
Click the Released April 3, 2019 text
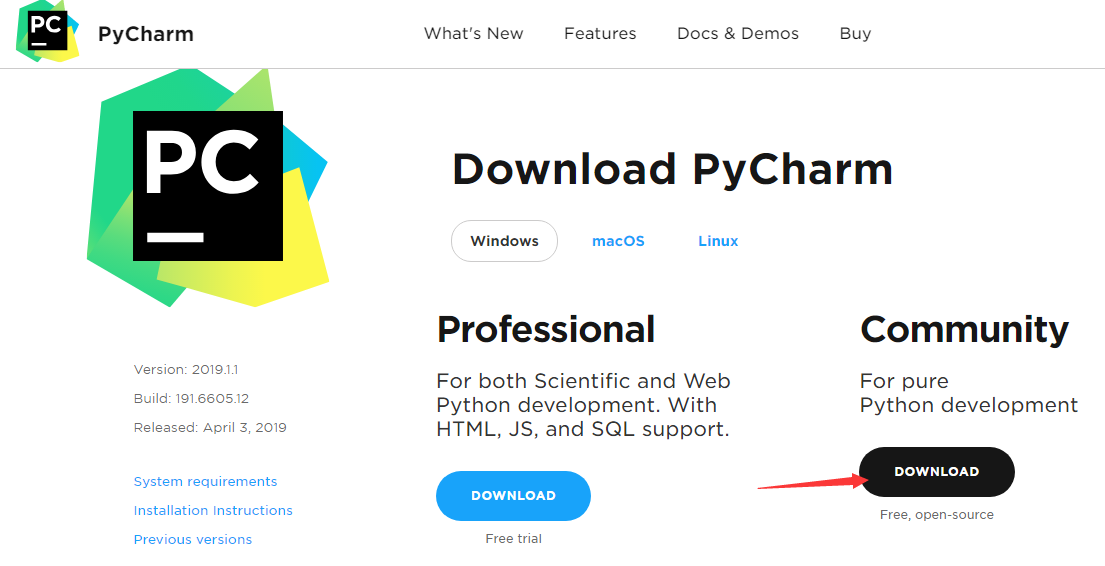[x=210, y=427]
